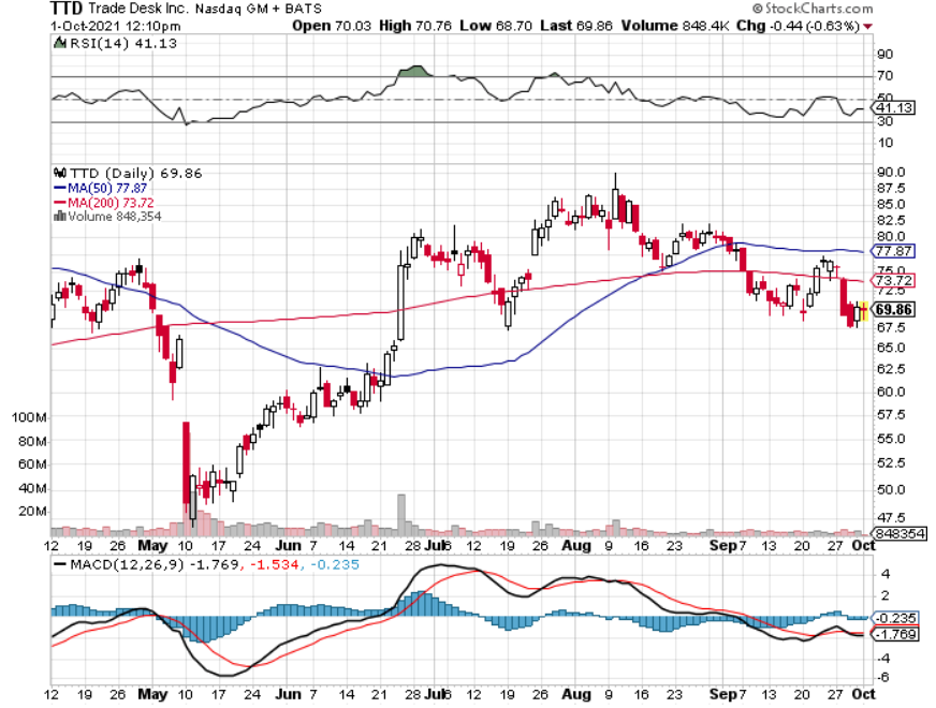936x708 pixels.
Task: Click the last price tag 69.86
Action: [x=893, y=309]
